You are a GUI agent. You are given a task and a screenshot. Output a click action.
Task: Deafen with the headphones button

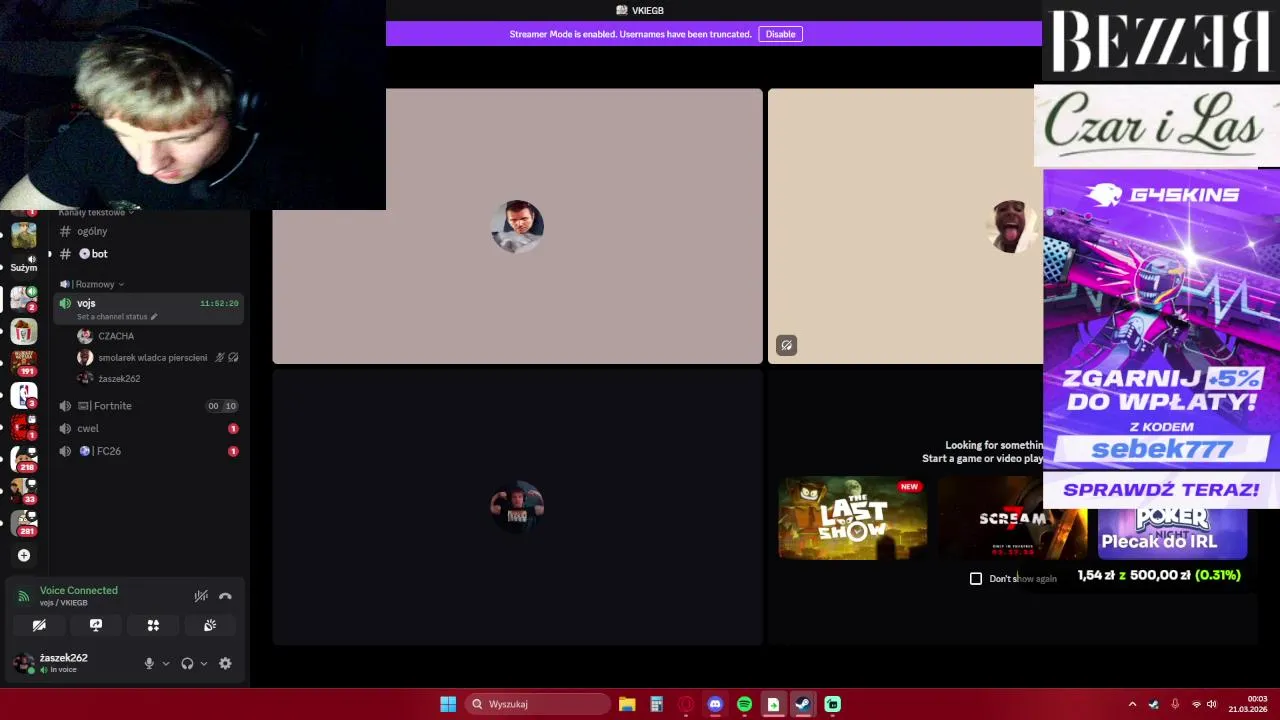187,663
